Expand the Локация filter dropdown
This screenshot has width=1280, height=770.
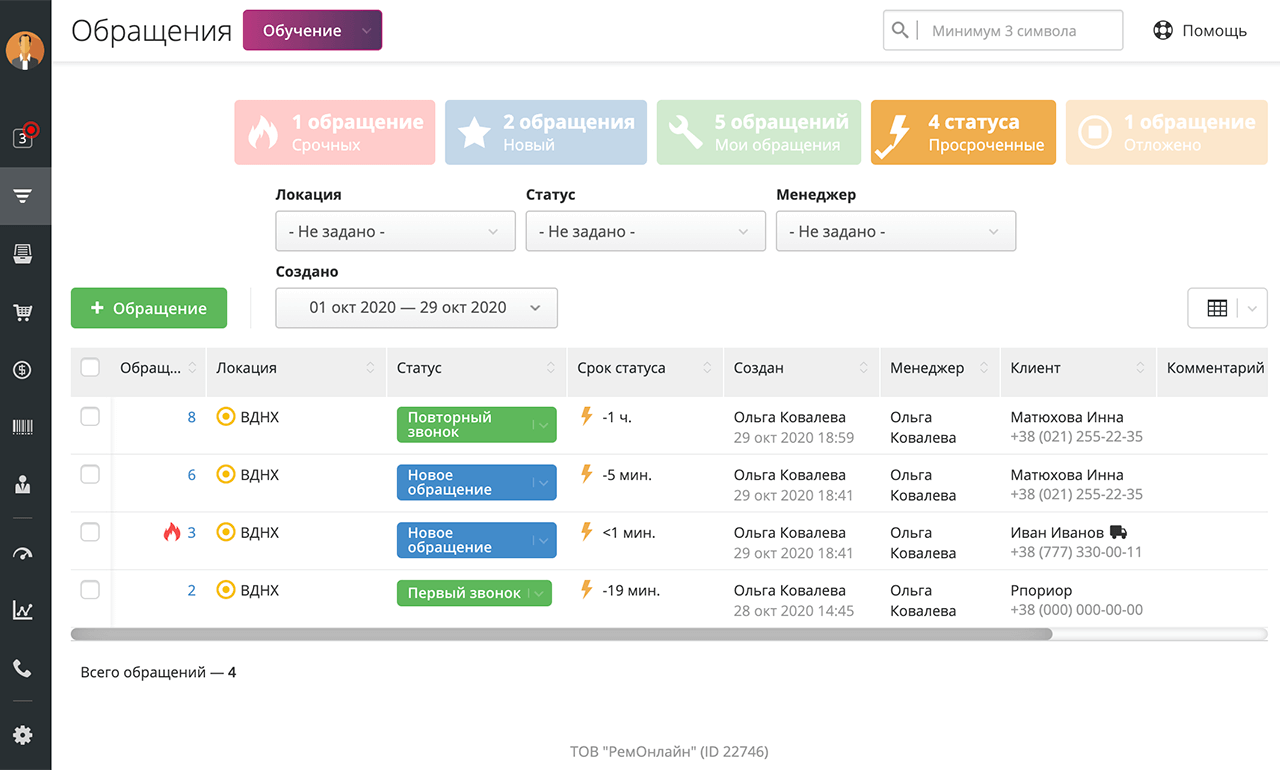point(395,231)
